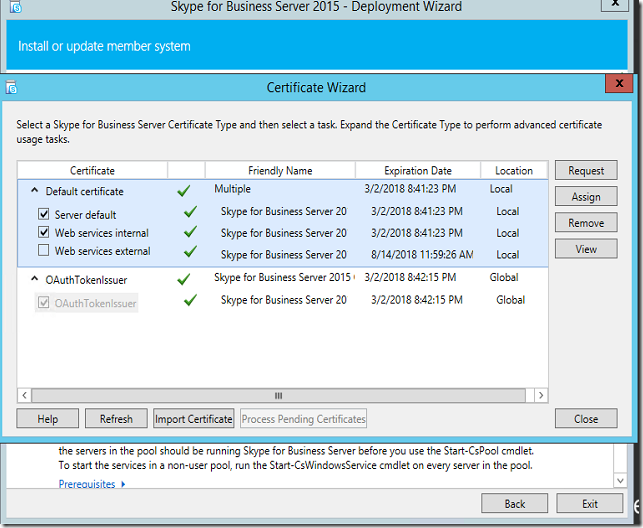Open Help in Certificate Wizard
The width and height of the screenshot is (643, 528).
point(48,419)
